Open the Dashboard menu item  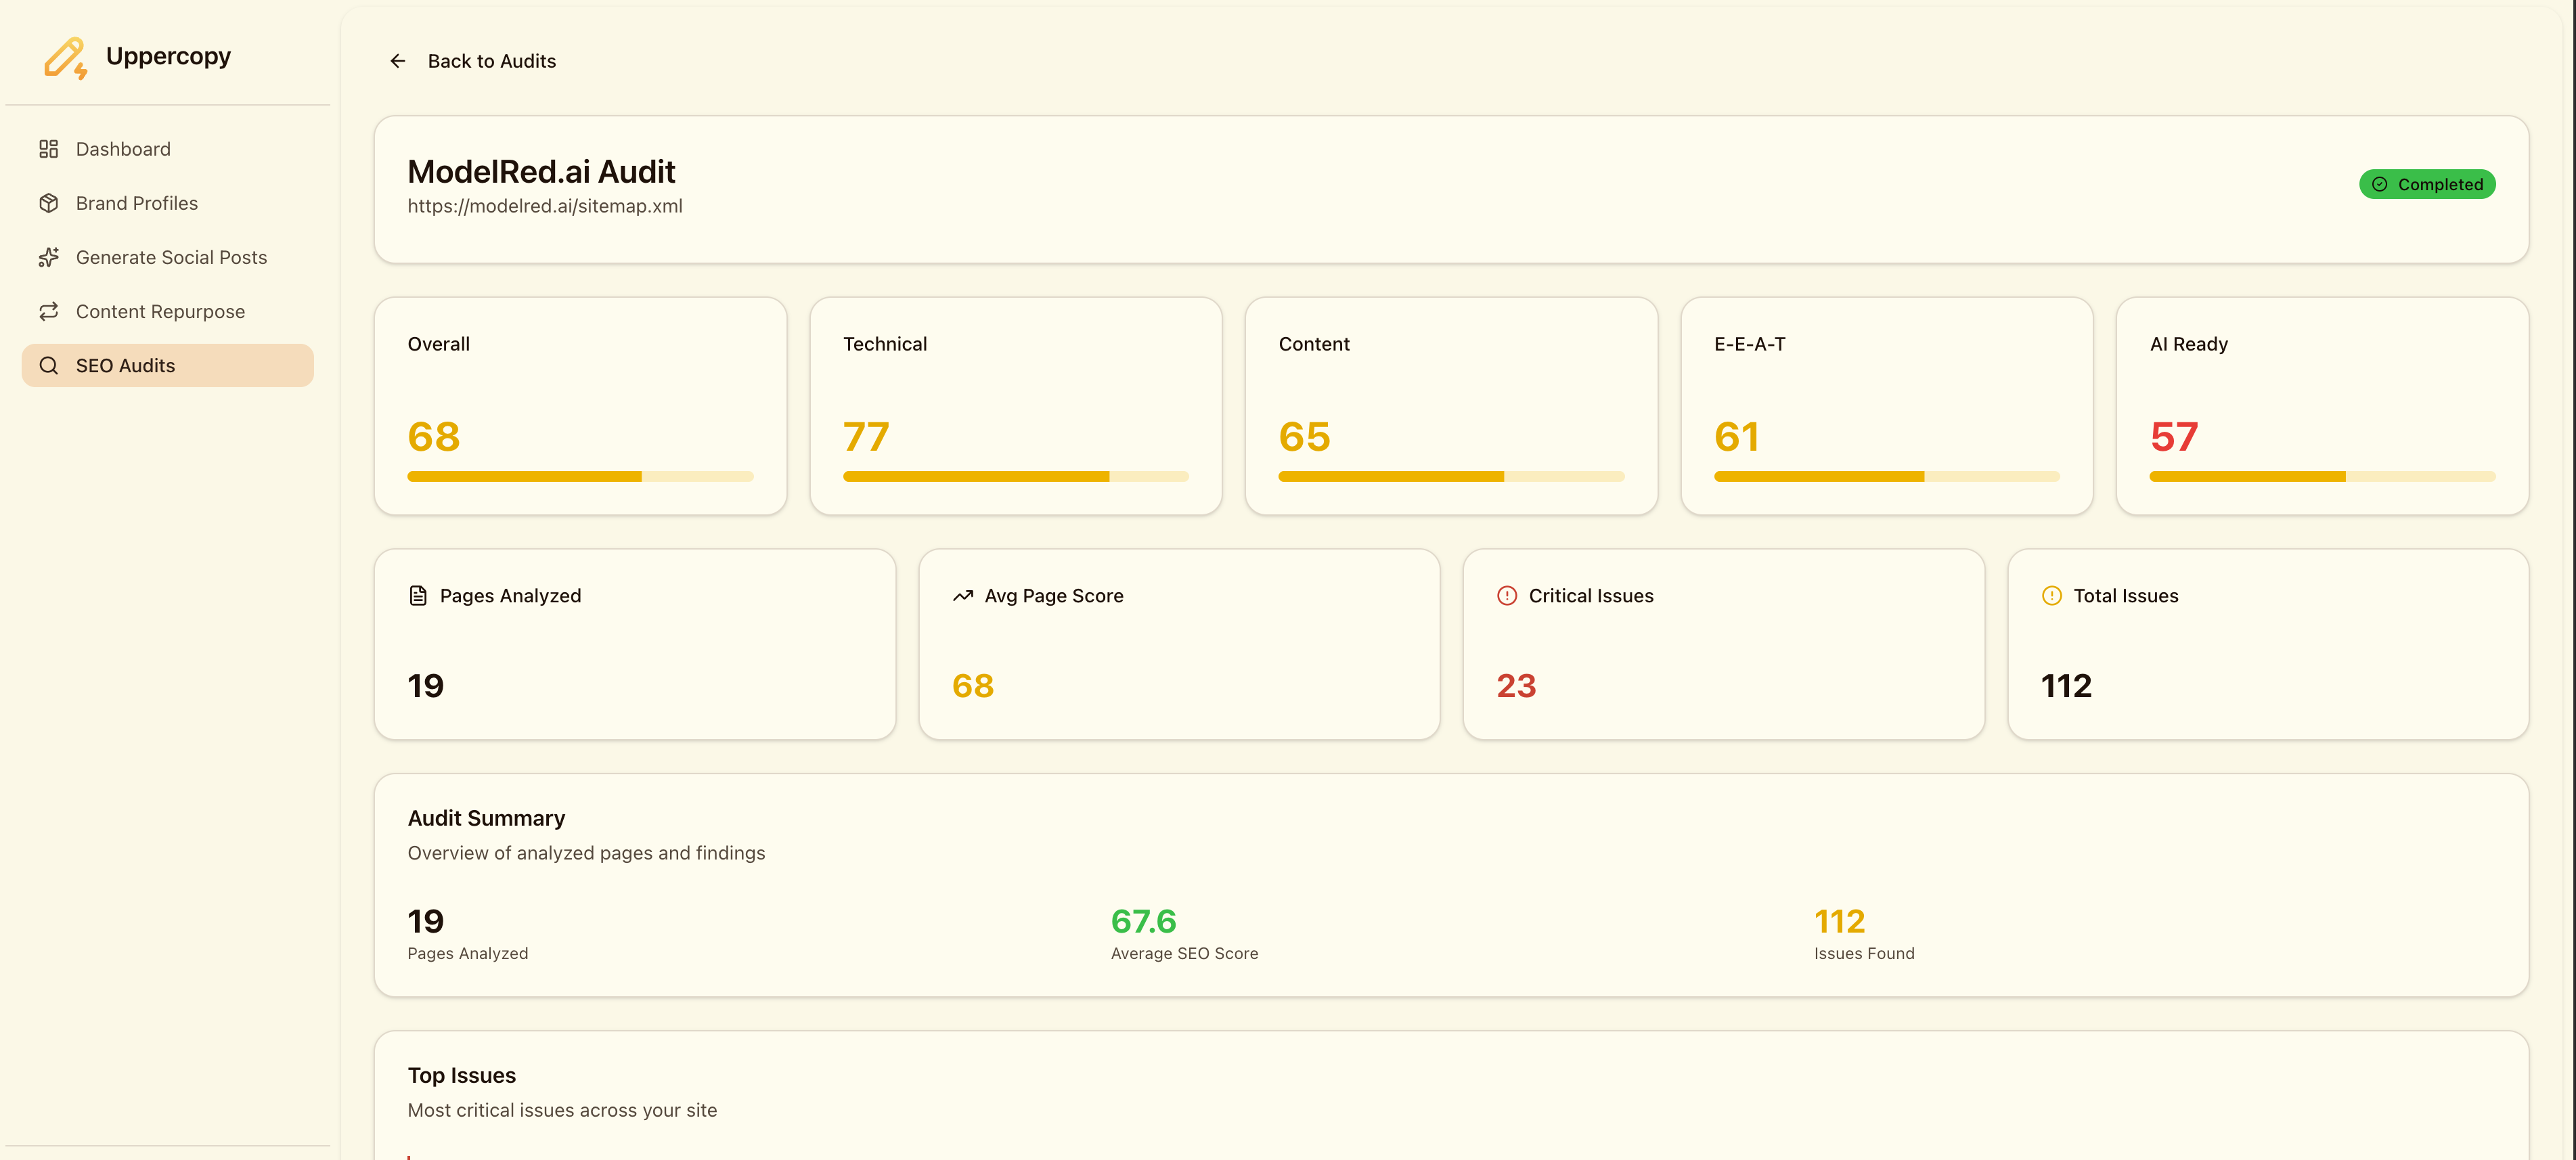(123, 149)
